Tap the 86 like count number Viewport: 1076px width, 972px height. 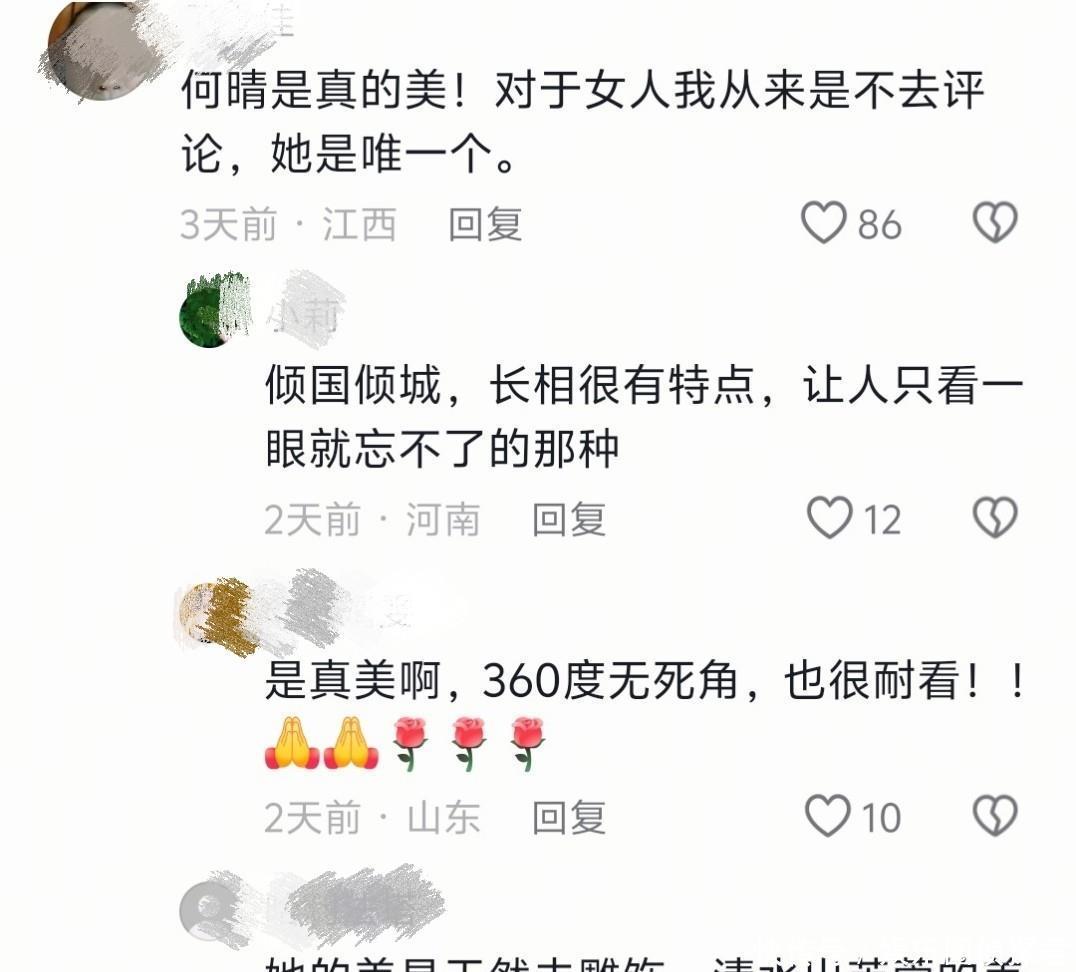[x=879, y=225]
